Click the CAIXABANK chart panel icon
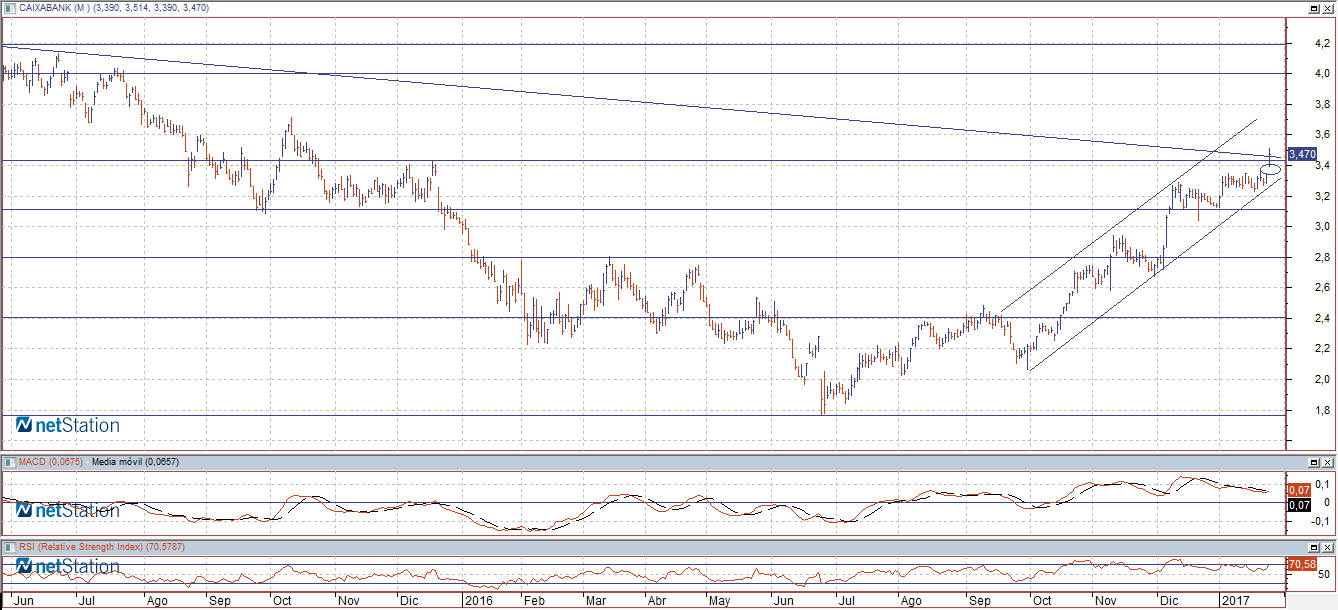Image resolution: width=1338 pixels, height=610 pixels. click(x=9, y=7)
